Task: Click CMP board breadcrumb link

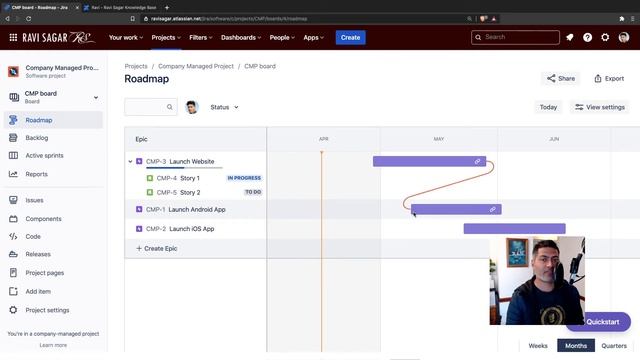Action: coord(260,66)
